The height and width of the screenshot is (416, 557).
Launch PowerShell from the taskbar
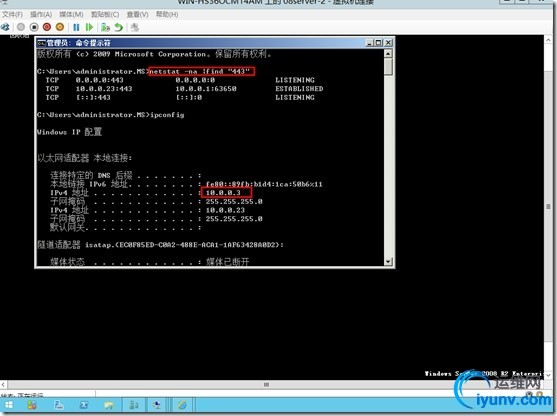(x=84, y=405)
